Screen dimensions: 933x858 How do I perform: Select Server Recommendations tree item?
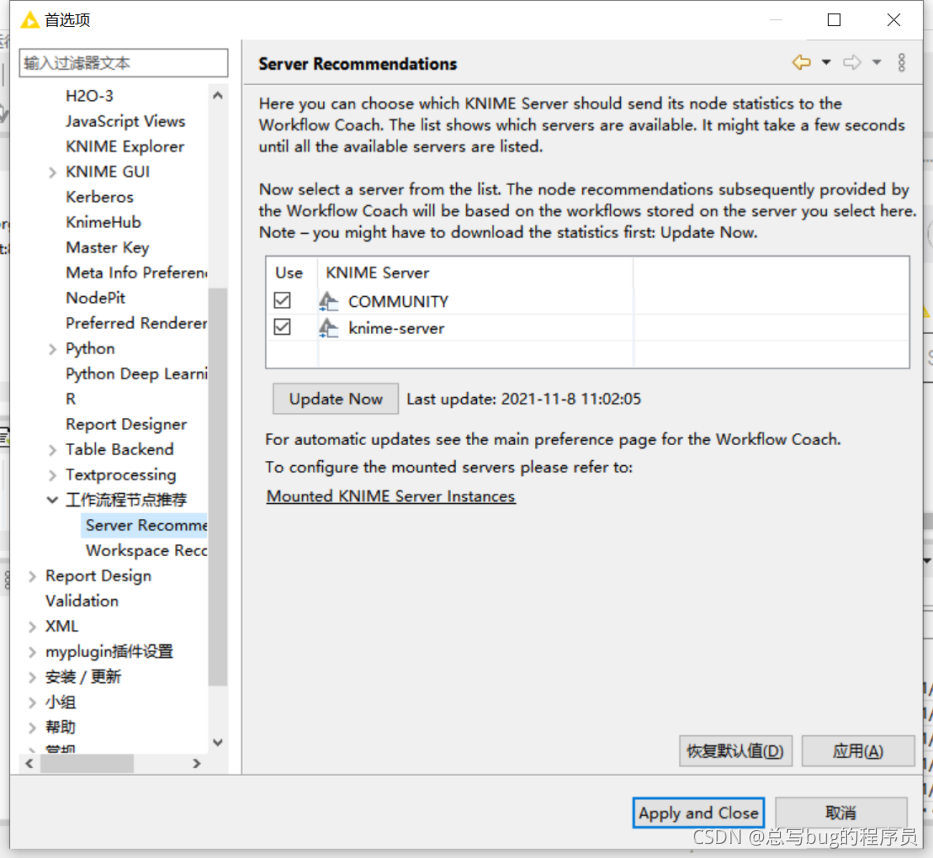coord(146,525)
